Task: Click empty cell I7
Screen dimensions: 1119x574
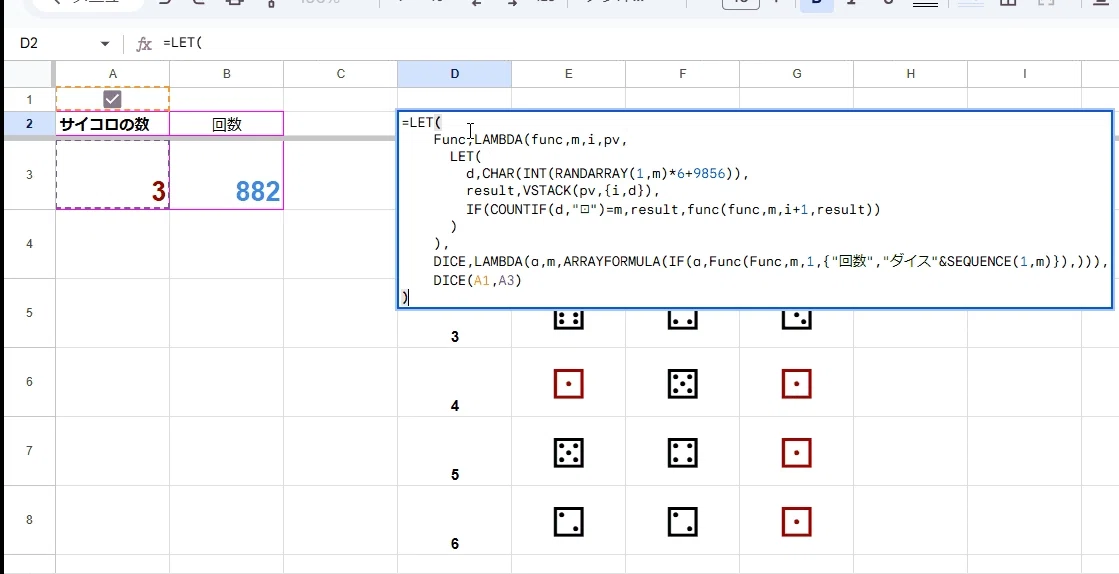Action: pyautogui.click(x=1025, y=451)
